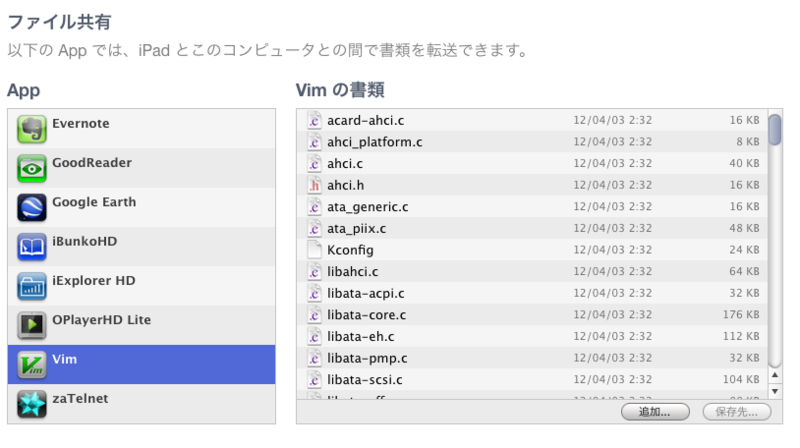Click the 176 KB size value

pyautogui.click(x=741, y=315)
